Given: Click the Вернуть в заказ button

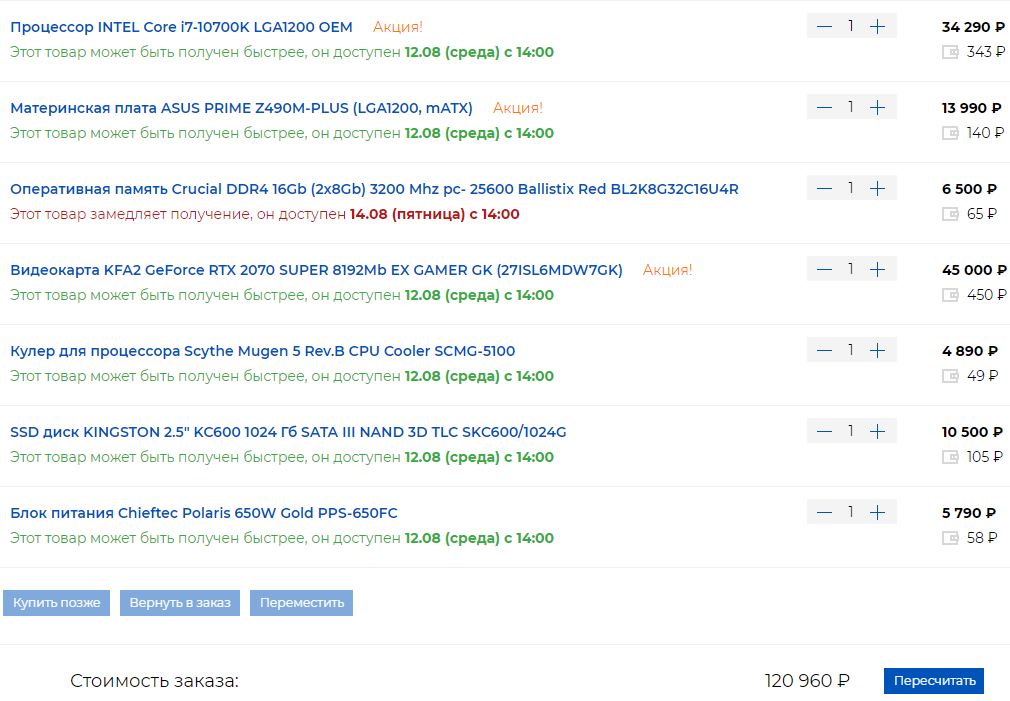Looking at the screenshot, I should pos(180,603).
